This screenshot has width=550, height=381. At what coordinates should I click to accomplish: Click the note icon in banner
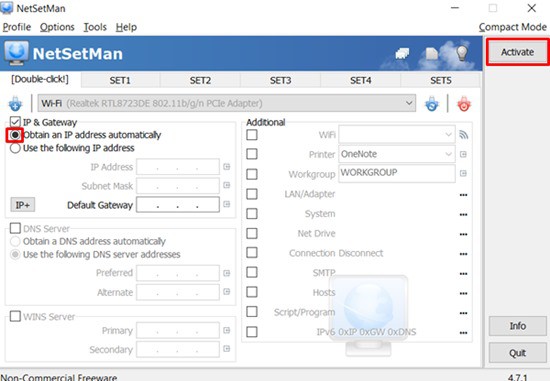pos(432,53)
